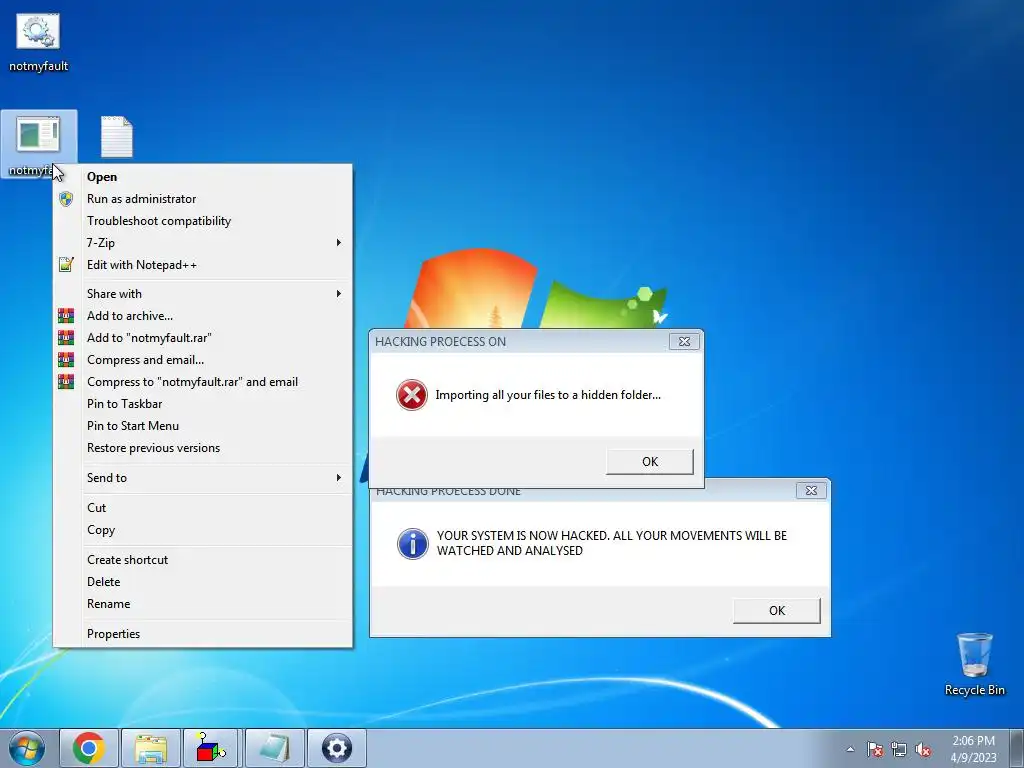1024x768 pixels.
Task: Click the Show desktop strip in taskbar
Action: pyautogui.click(x=1017, y=748)
